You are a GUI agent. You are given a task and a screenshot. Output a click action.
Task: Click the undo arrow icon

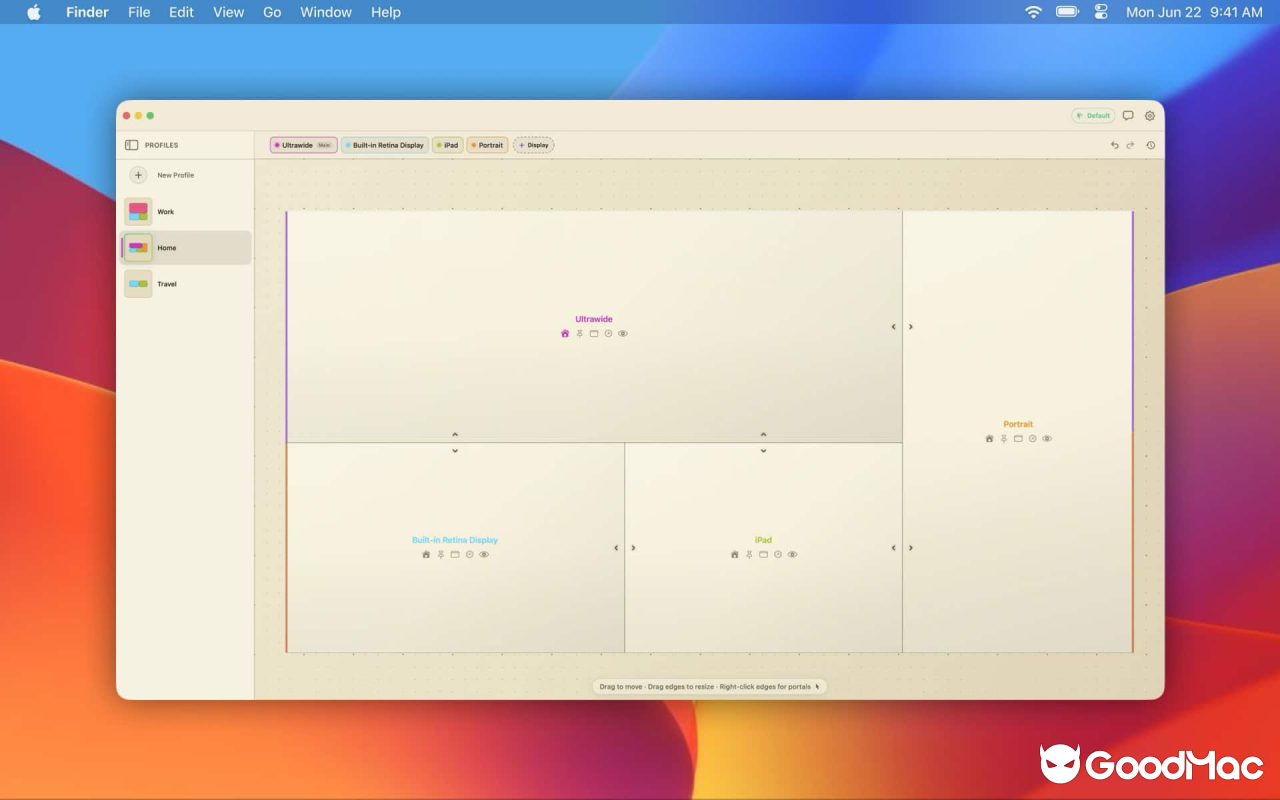[x=1115, y=145]
